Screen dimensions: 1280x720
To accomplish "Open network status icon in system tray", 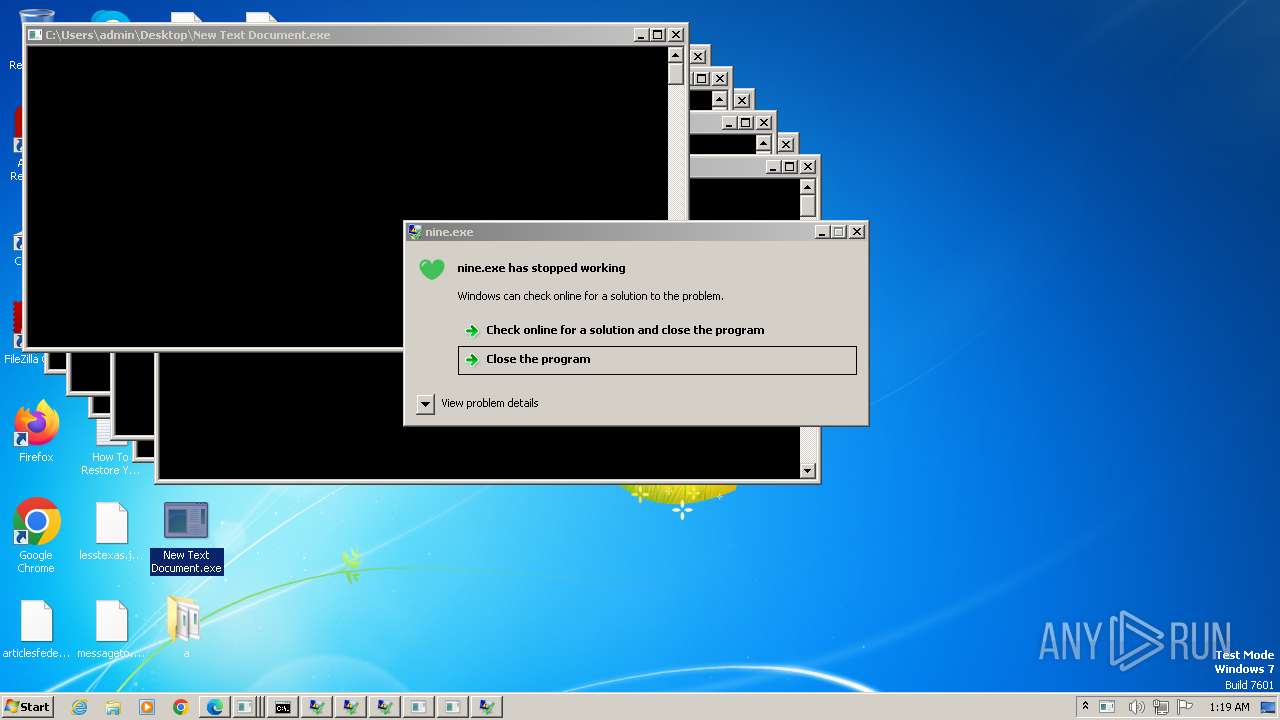I will (1161, 707).
